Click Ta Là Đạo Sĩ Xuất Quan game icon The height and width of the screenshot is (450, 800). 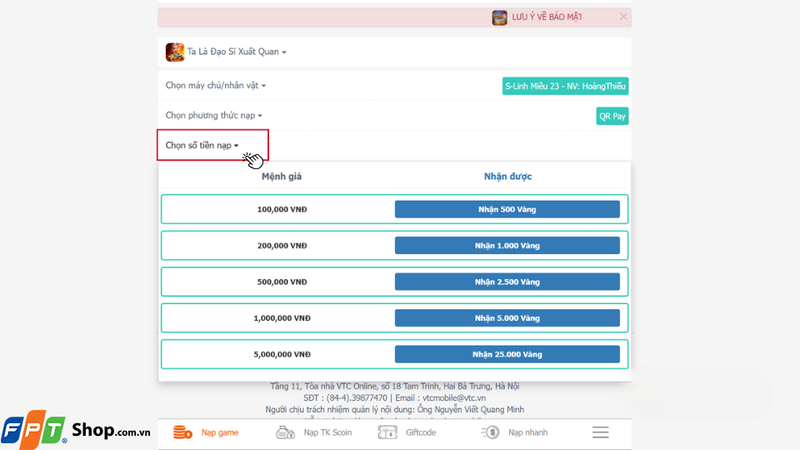tap(174, 52)
